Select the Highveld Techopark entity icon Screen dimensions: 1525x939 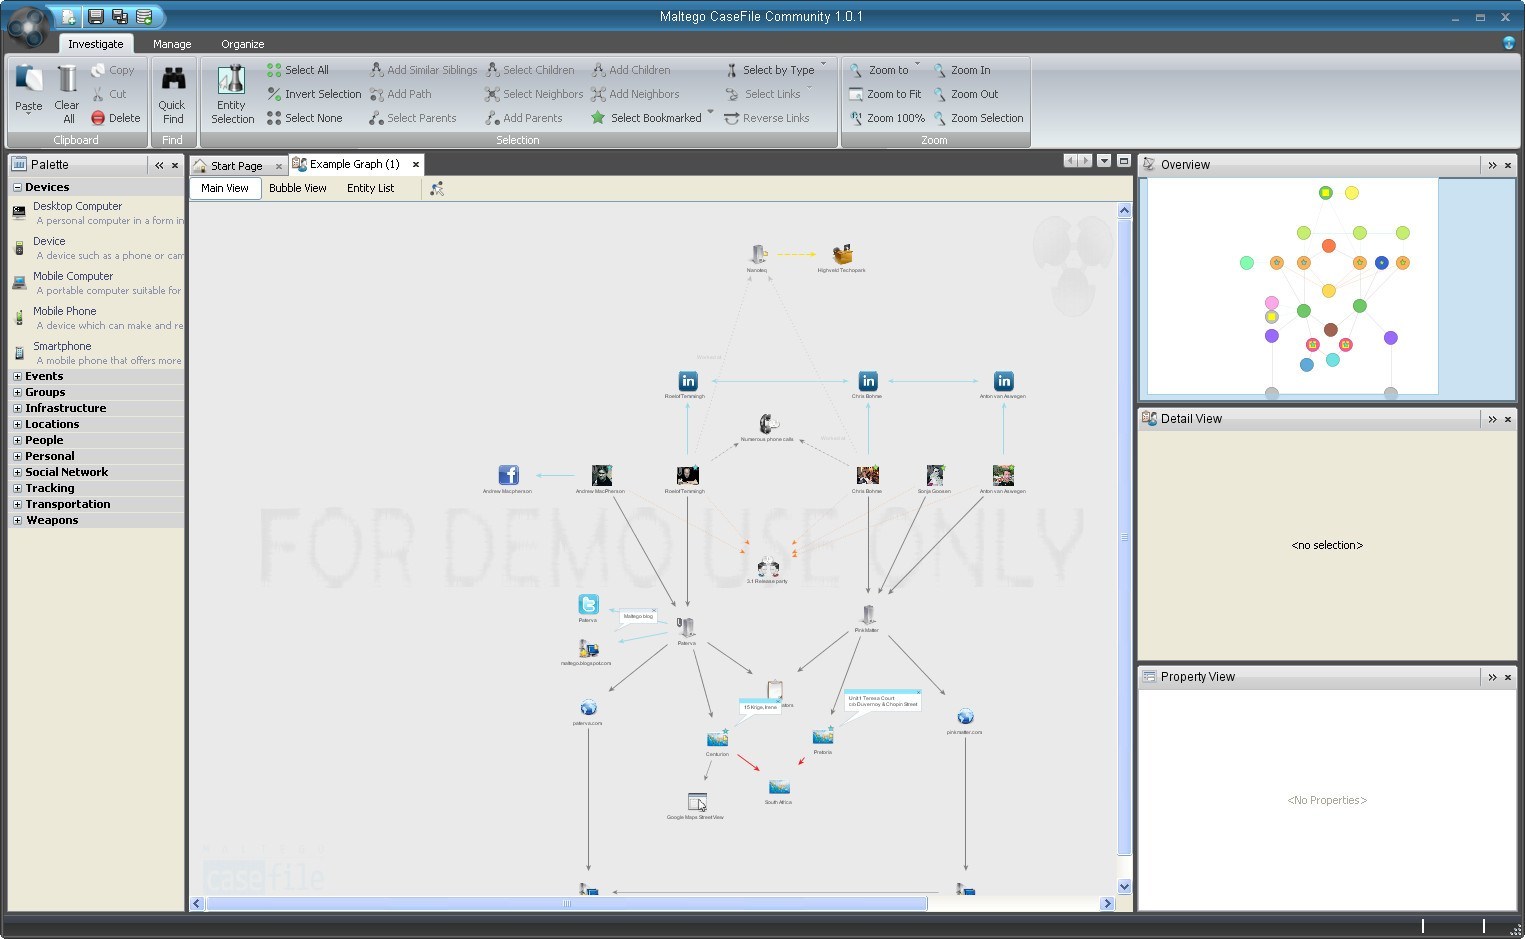[842, 254]
